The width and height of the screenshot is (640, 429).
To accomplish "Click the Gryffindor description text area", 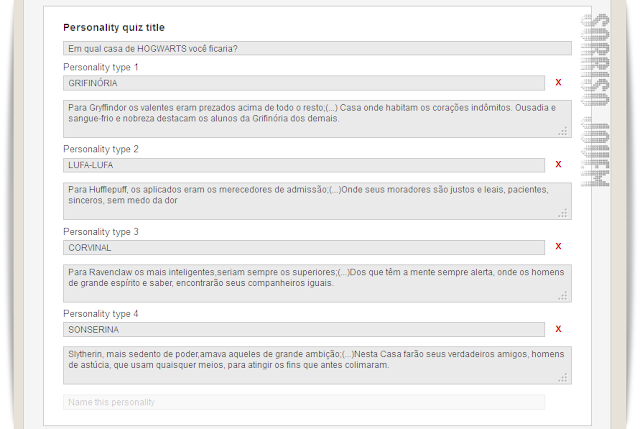I will 317,119.
